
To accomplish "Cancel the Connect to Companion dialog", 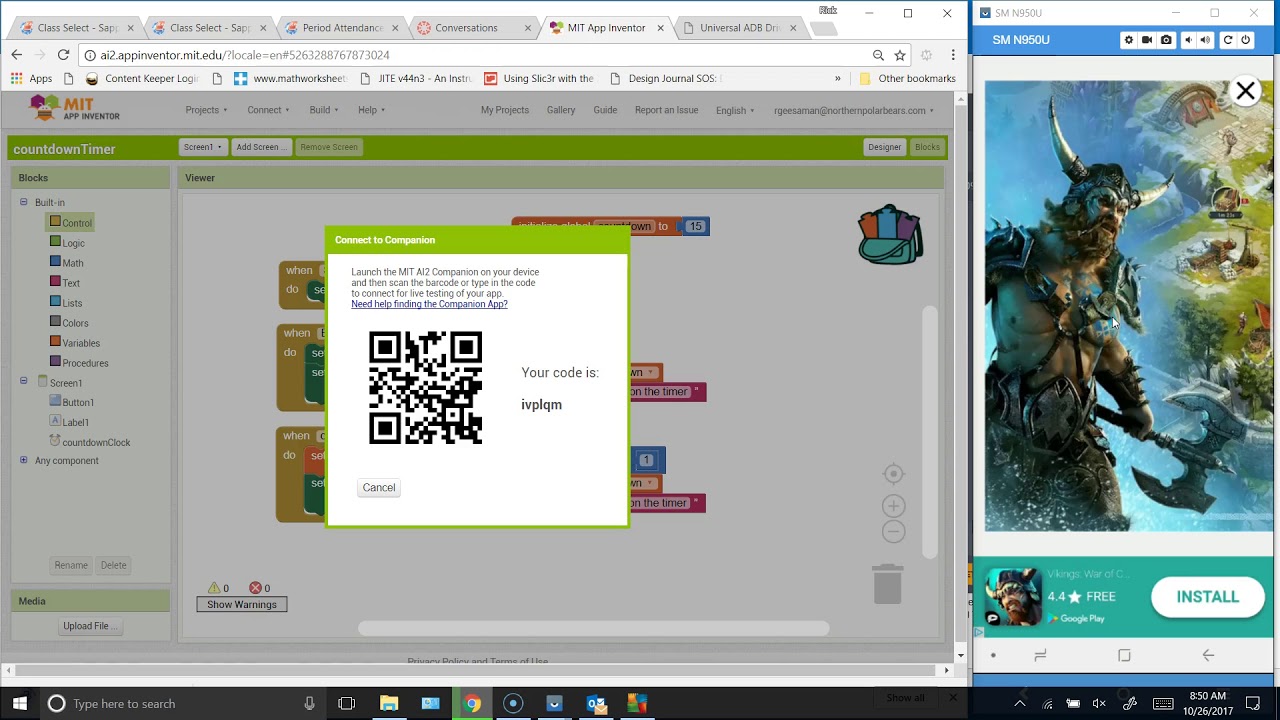I will (379, 487).
